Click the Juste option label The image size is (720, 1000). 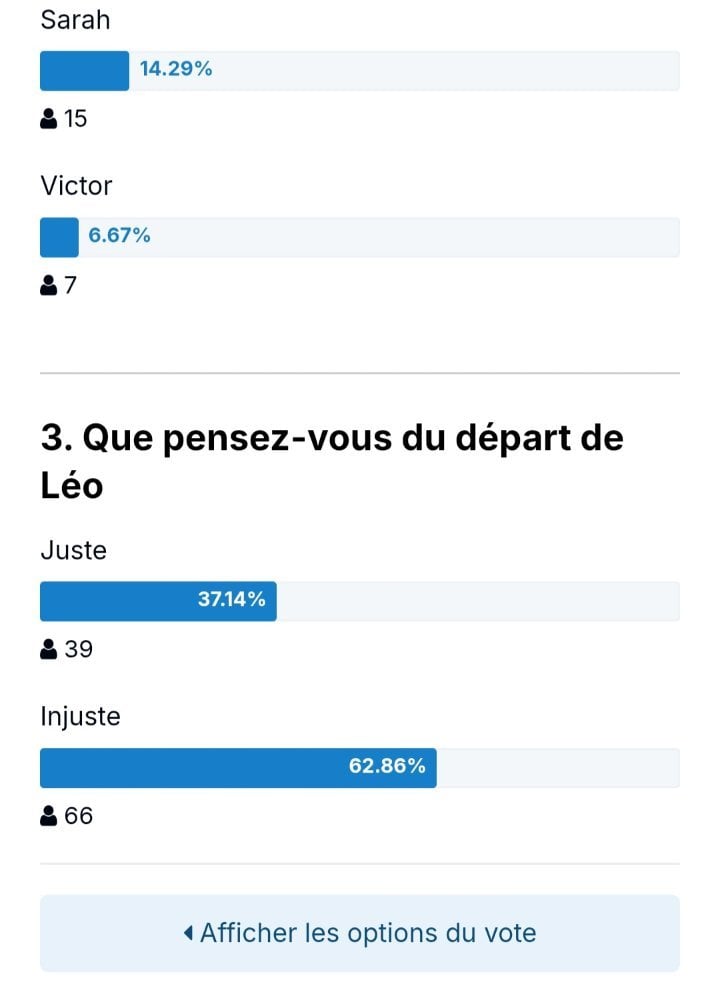click(73, 550)
